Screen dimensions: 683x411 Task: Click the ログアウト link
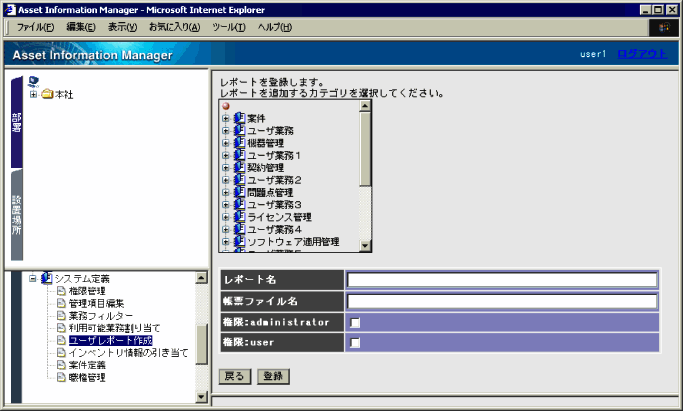point(642,54)
